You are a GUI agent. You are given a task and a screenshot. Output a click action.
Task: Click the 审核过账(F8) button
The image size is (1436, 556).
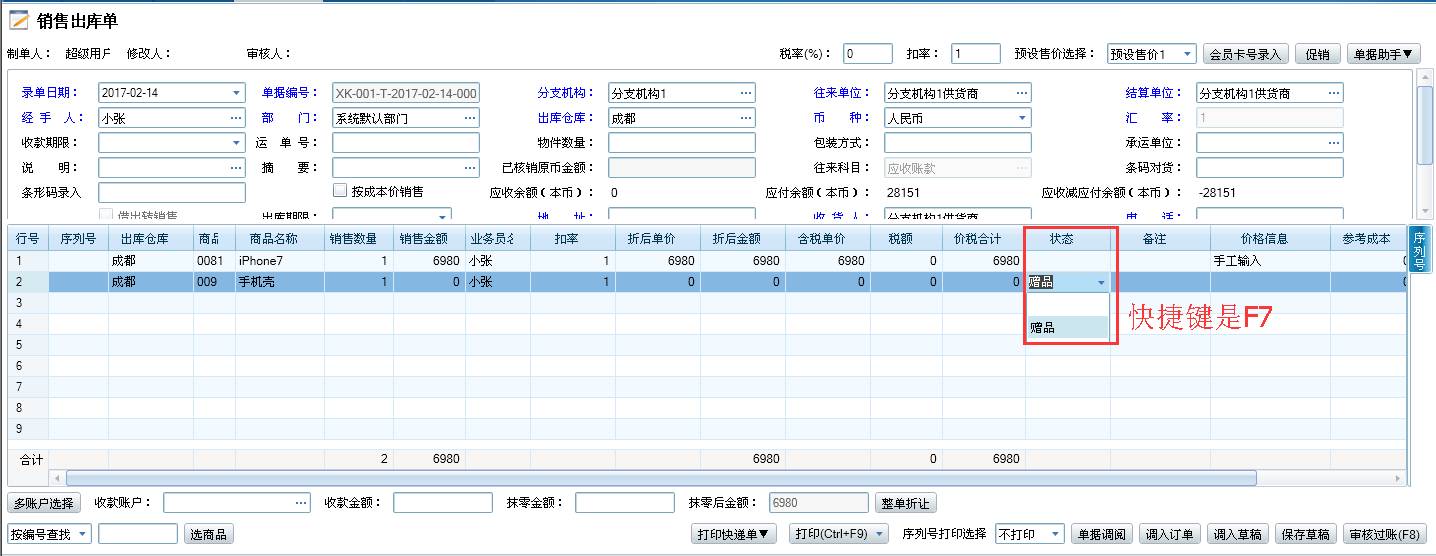coord(1383,534)
